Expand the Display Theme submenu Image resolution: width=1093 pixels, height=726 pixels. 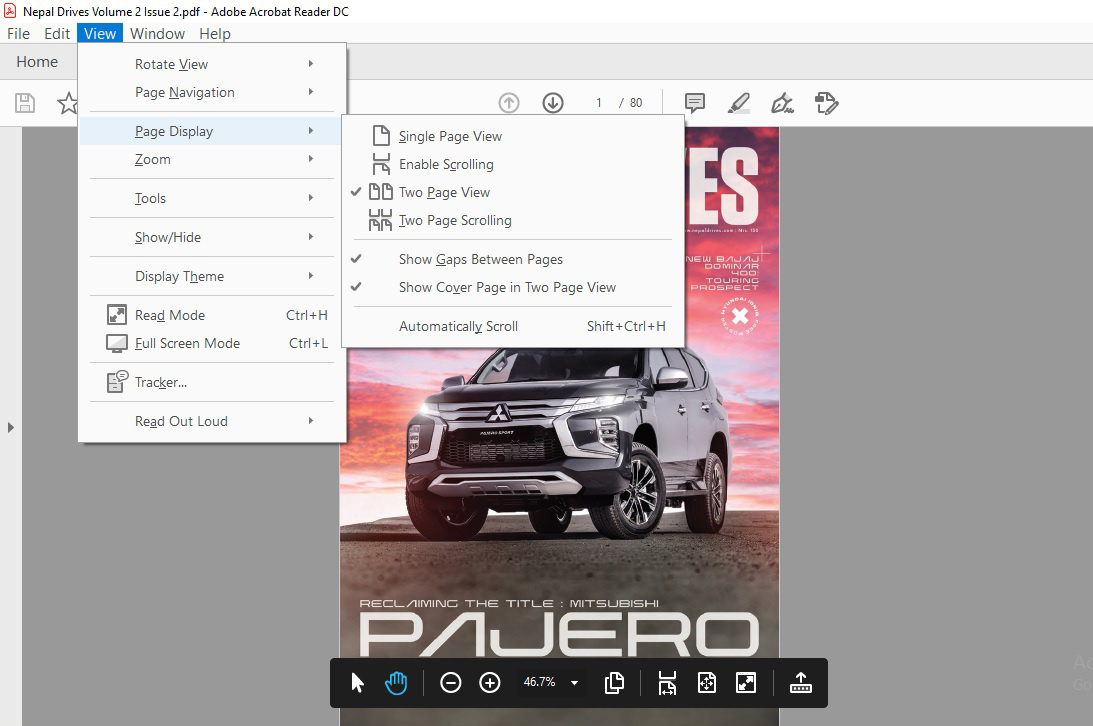click(x=212, y=276)
